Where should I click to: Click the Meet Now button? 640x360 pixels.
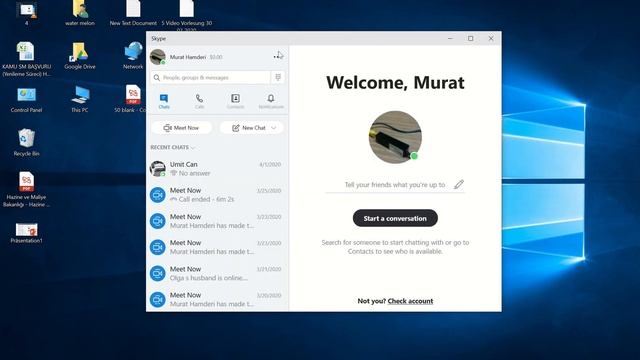click(181, 128)
